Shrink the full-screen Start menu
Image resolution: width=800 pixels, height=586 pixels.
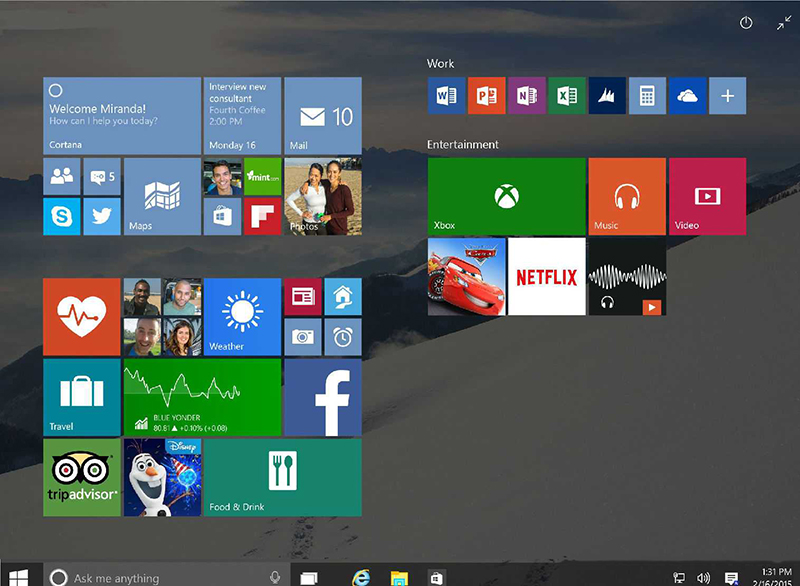click(784, 23)
